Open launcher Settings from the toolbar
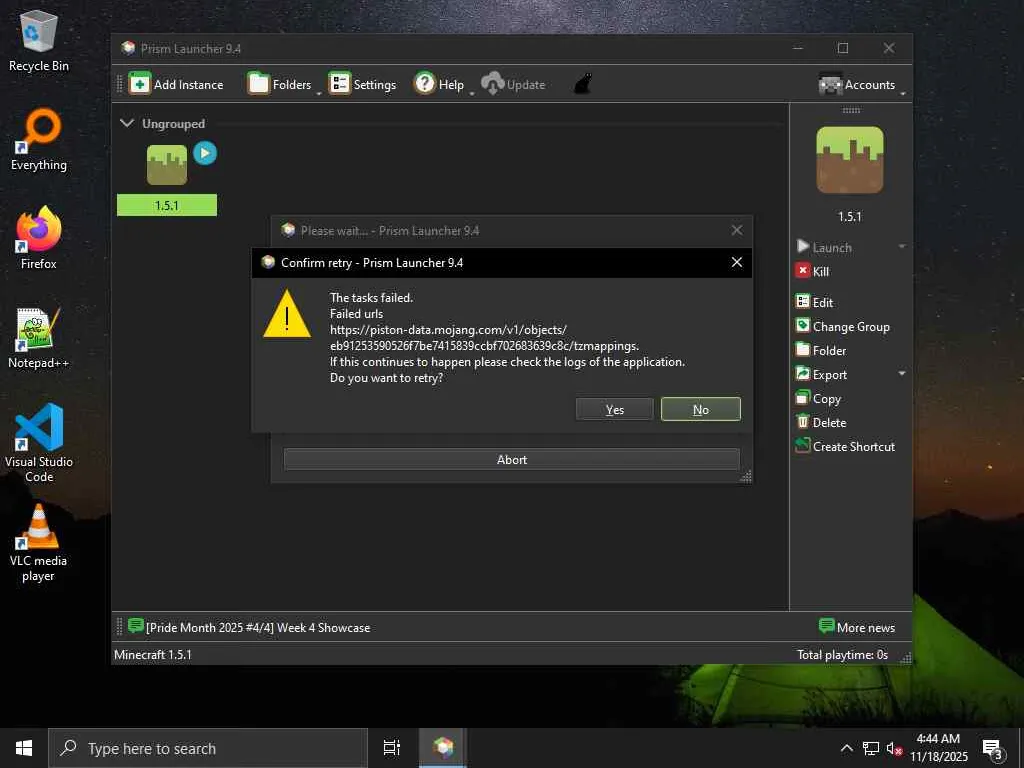 [362, 84]
